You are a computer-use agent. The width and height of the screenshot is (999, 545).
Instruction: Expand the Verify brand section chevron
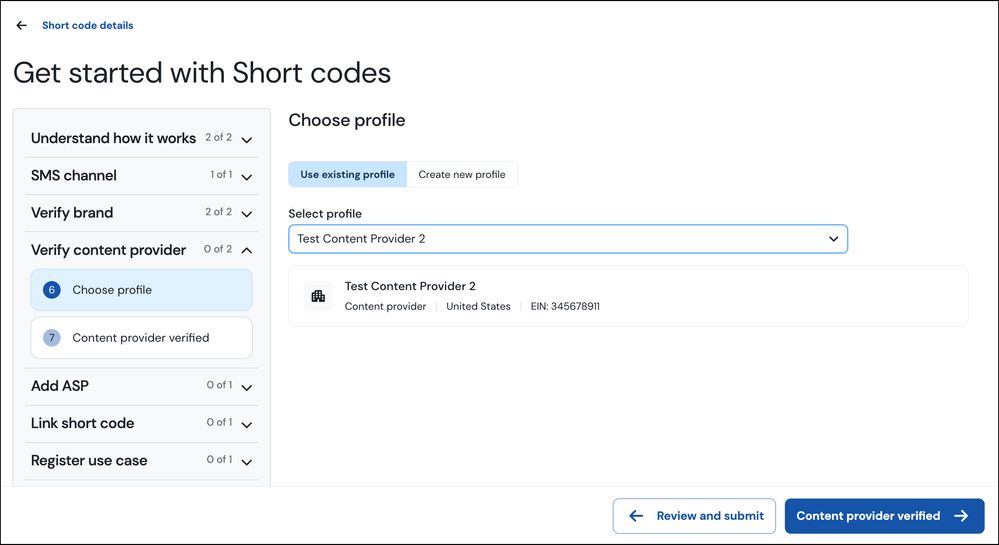tap(247, 214)
